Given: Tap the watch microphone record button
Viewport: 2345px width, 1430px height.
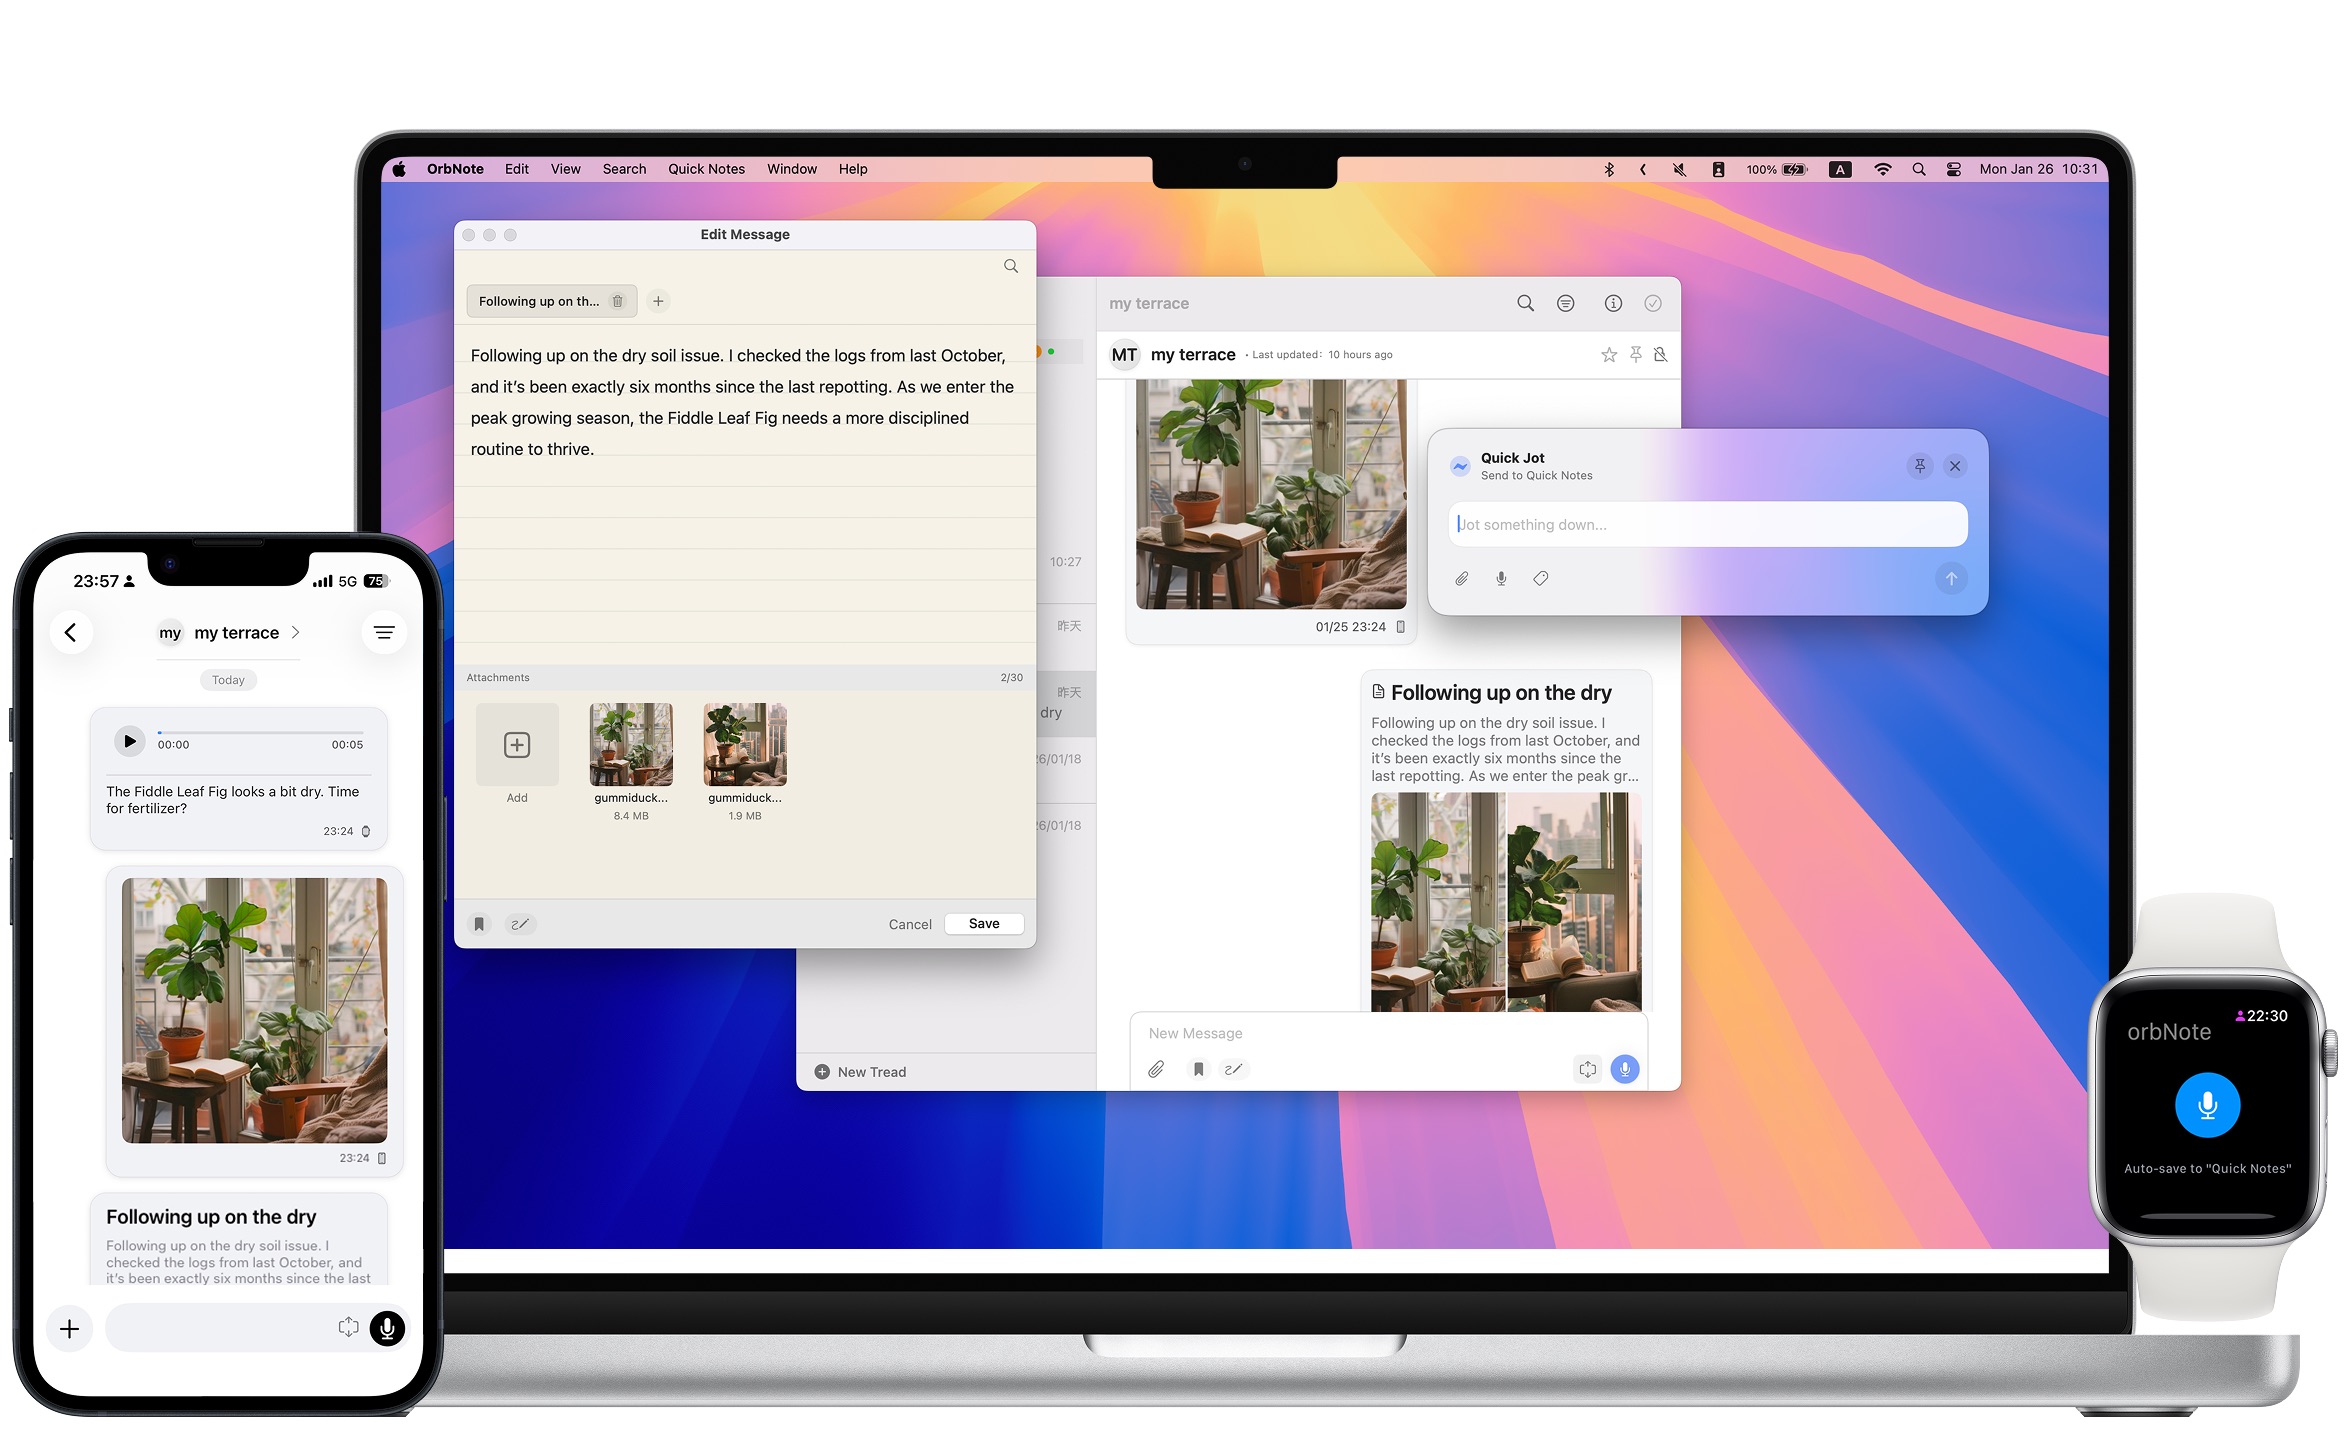Looking at the screenshot, I should (x=2206, y=1105).
